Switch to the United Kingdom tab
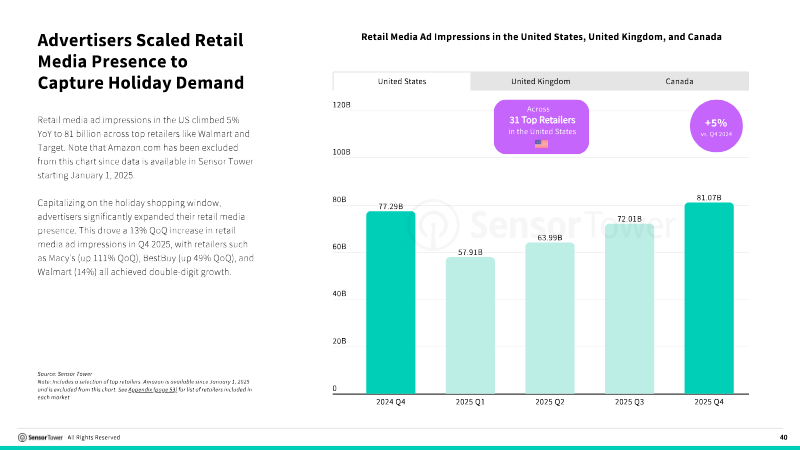The image size is (800, 450). pyautogui.click(x=540, y=81)
